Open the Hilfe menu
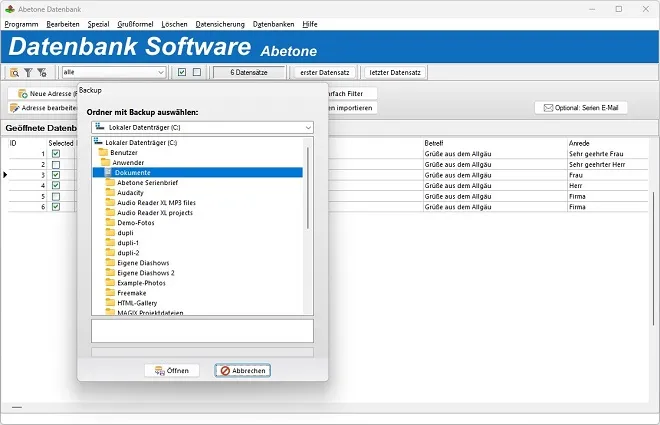 coord(310,24)
